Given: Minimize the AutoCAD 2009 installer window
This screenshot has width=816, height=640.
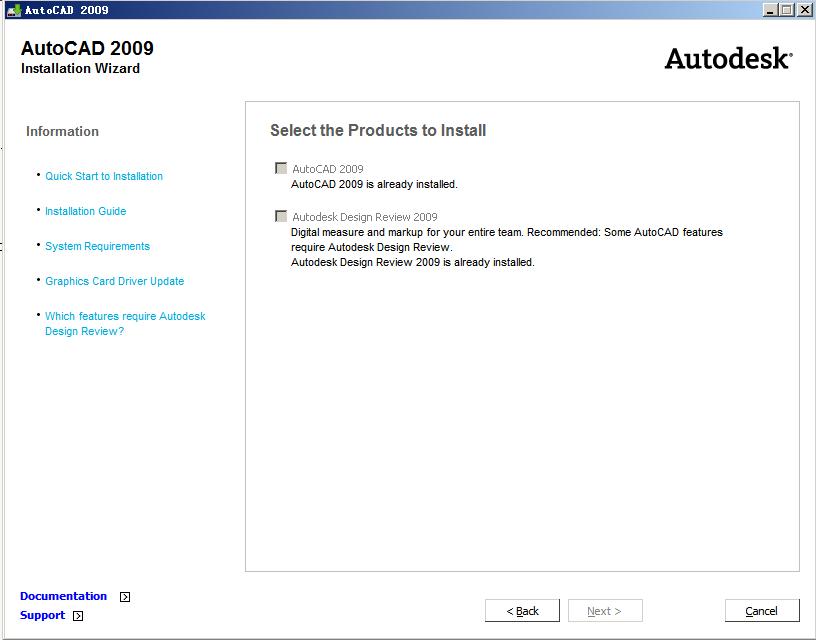Looking at the screenshot, I should [771, 10].
